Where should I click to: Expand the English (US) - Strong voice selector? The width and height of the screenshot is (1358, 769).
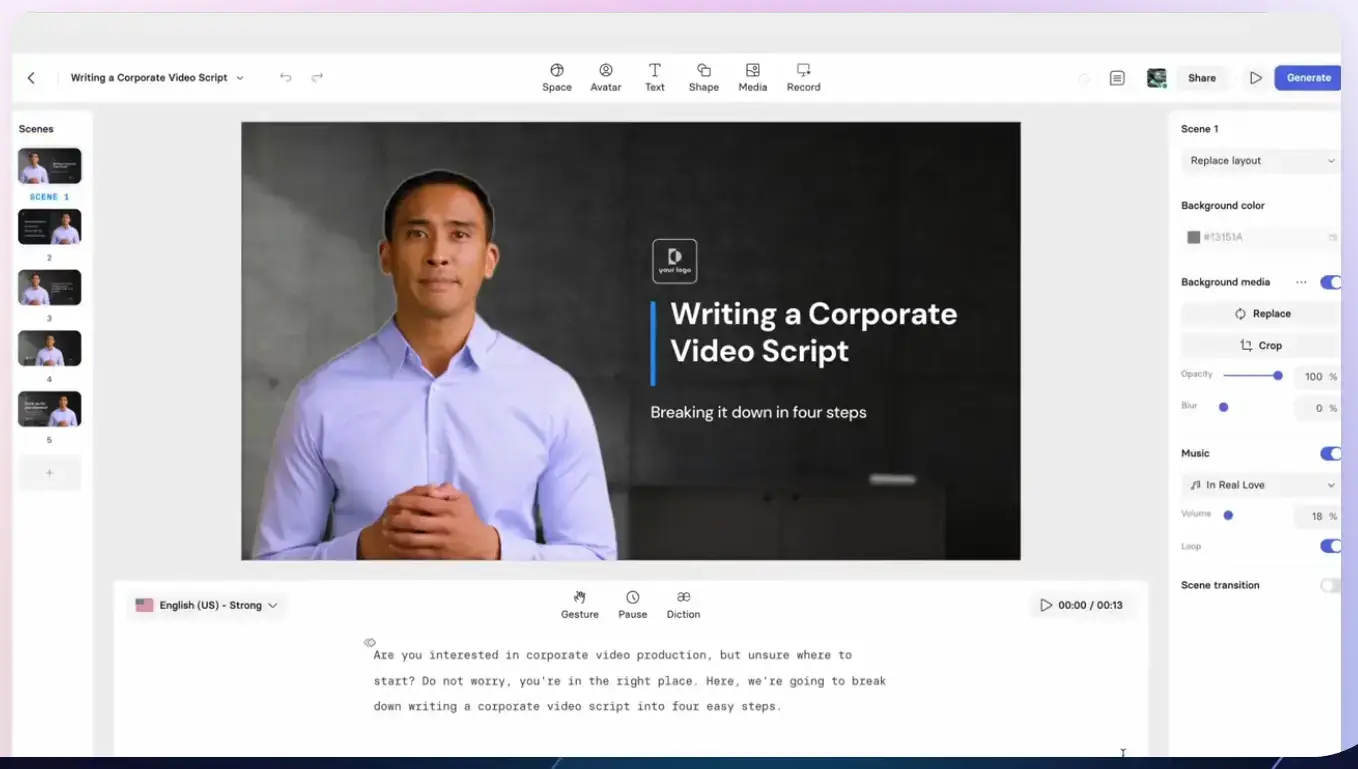(x=207, y=604)
